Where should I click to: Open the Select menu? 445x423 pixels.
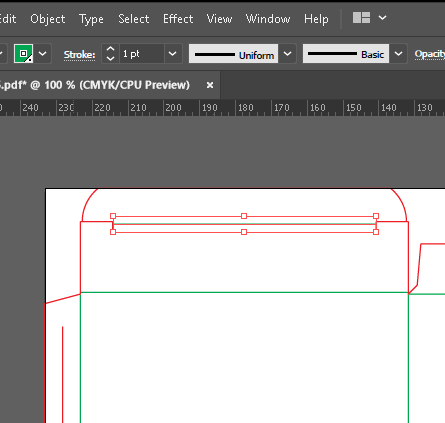tap(133, 19)
